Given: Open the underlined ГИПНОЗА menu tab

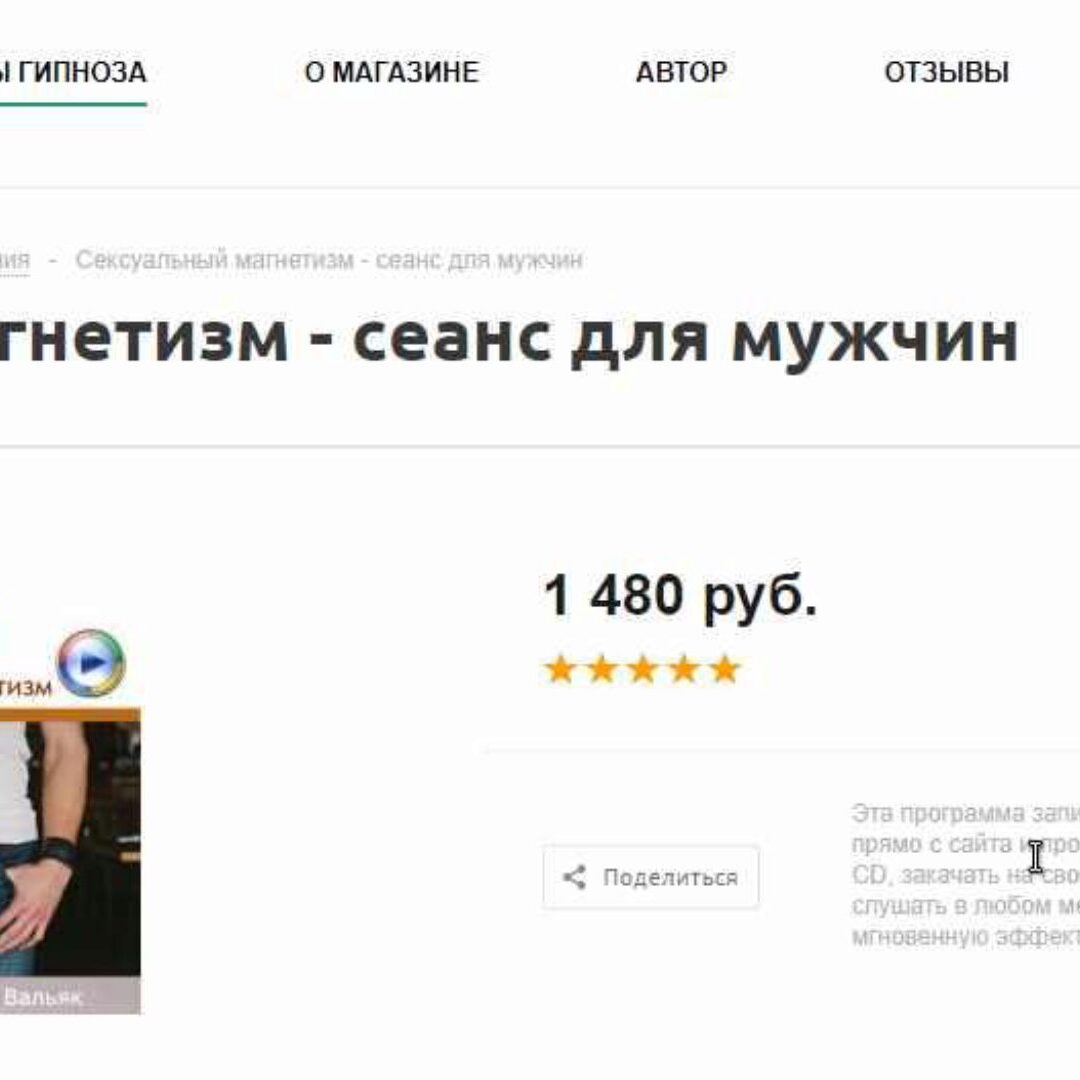Looking at the screenshot, I should 73,72.
